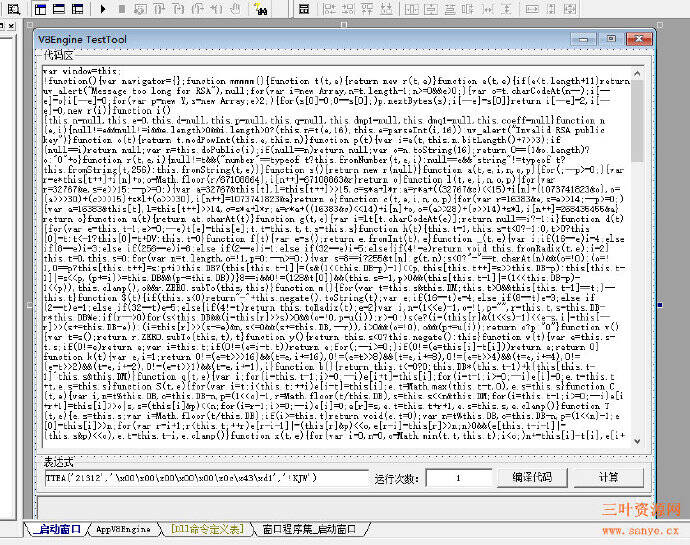Click the third window layout toolbar icon
This screenshot has width=690, height=545.
[74, 9]
